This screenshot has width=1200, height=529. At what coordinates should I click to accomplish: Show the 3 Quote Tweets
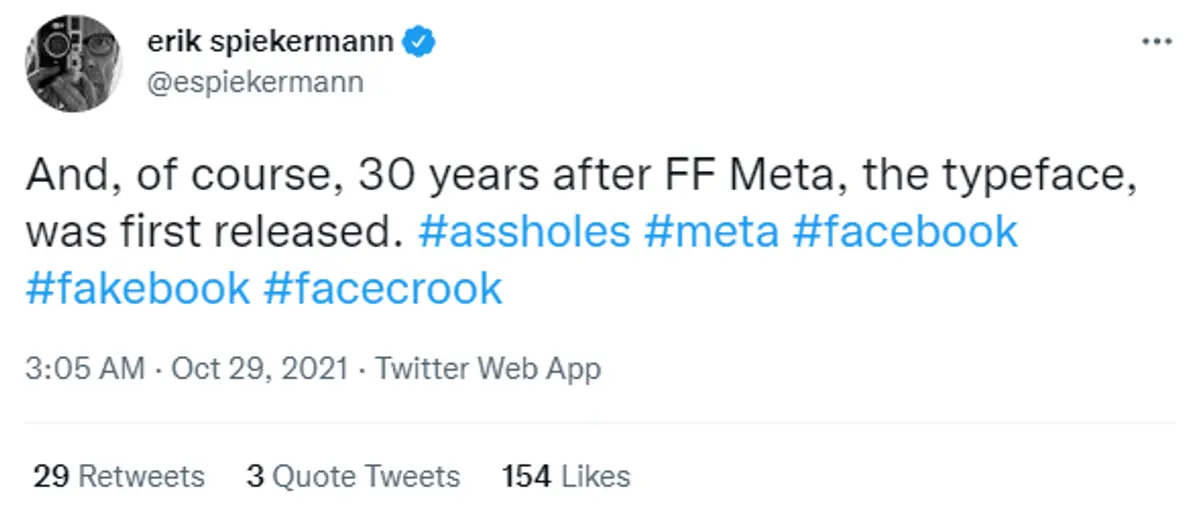(353, 476)
